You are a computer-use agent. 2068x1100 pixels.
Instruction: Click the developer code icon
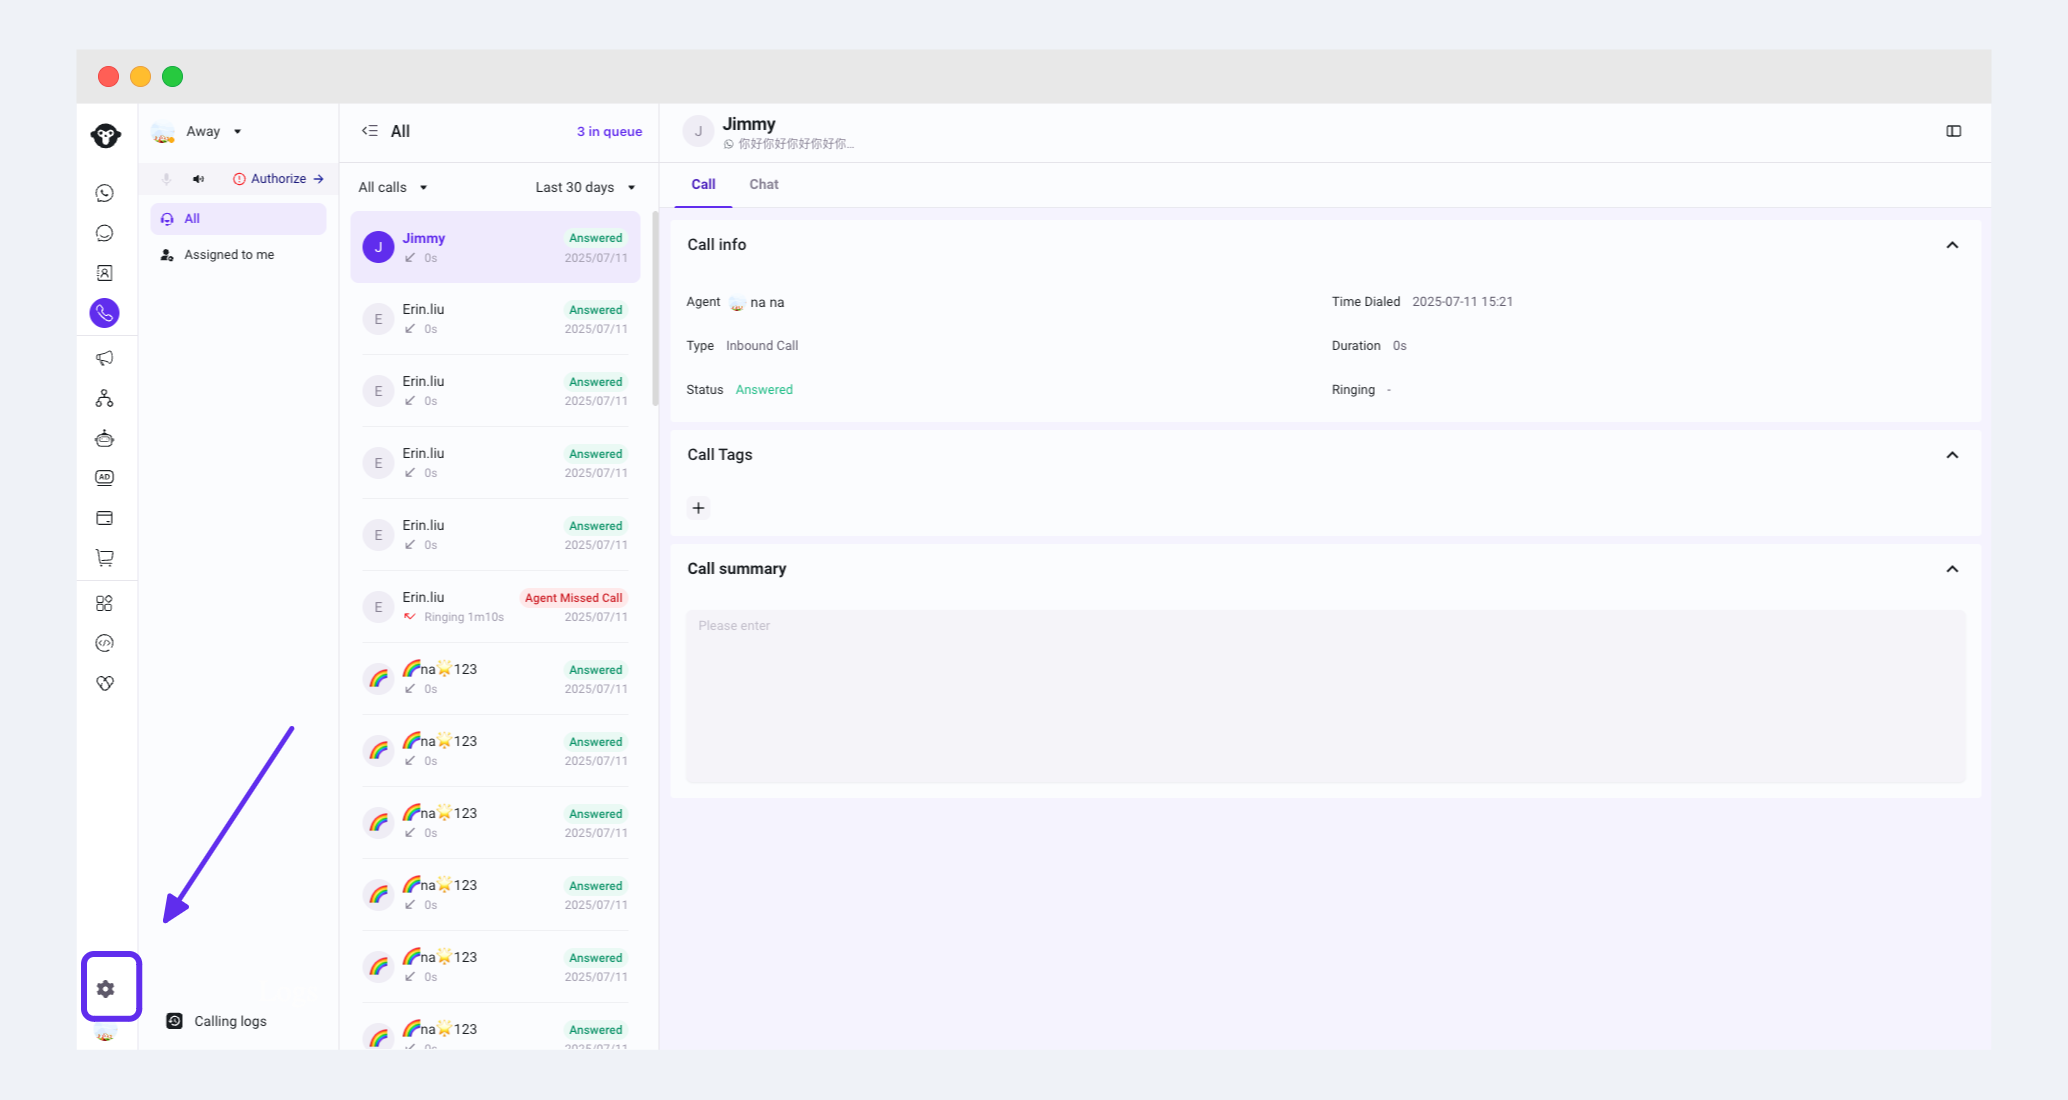[105, 643]
